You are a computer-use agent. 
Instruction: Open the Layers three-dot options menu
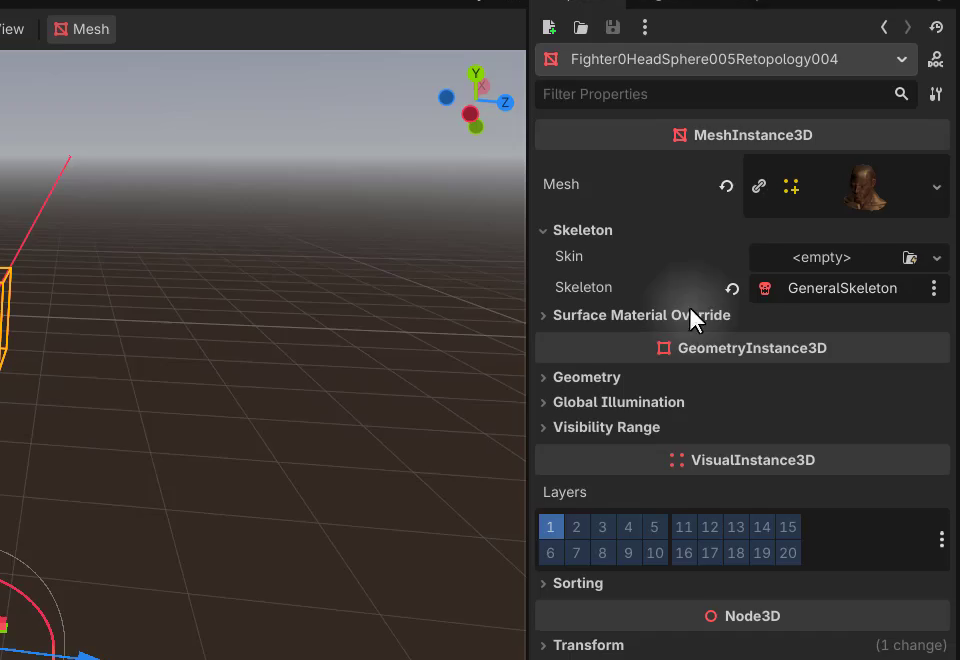[x=942, y=539]
